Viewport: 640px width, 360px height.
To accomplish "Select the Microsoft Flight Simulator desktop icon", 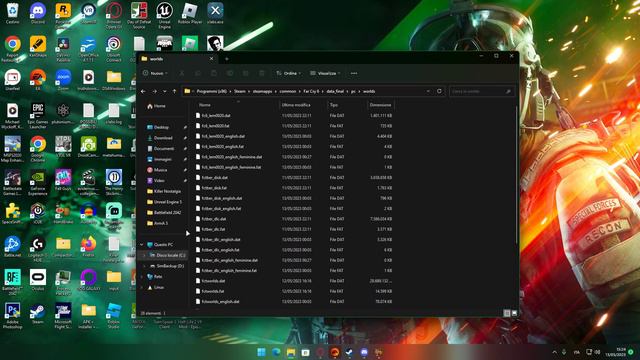I will pyautogui.click(x=63, y=316).
